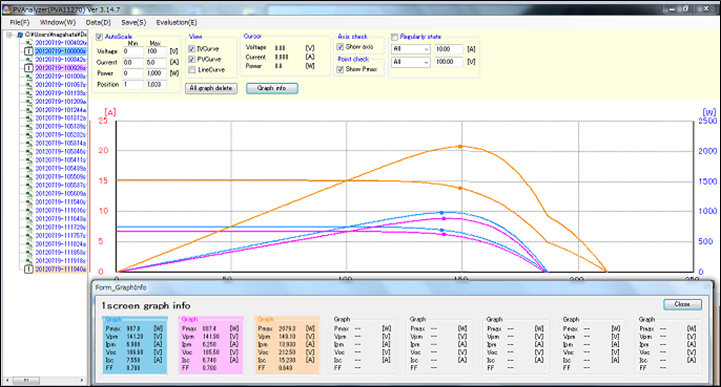Open the first All dropdown for current
The image size is (721, 387).
[410, 49]
